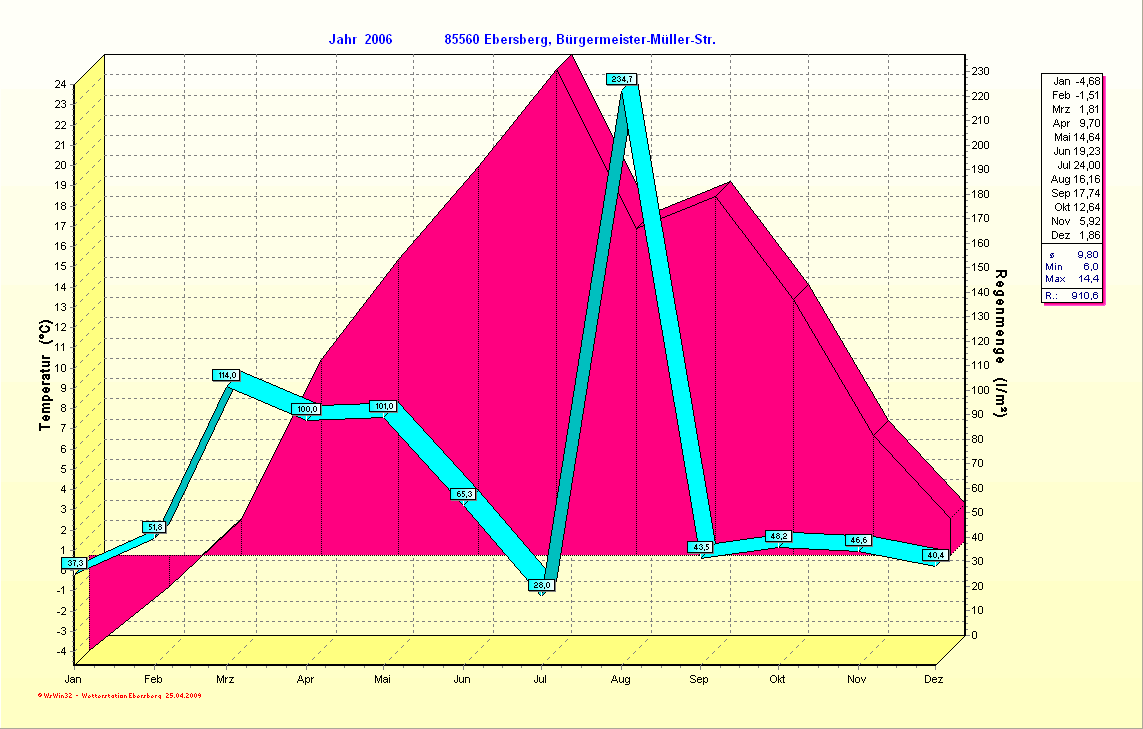Screen dimensions: 1143x729
Task: Click the 'R.: 910,6' total rainfall value
Action: tap(1073, 296)
